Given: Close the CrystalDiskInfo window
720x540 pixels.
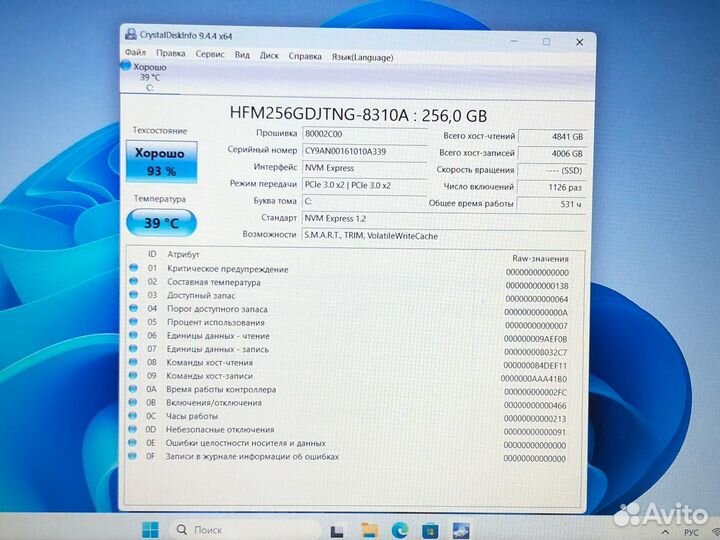Looking at the screenshot, I should pos(579,42).
